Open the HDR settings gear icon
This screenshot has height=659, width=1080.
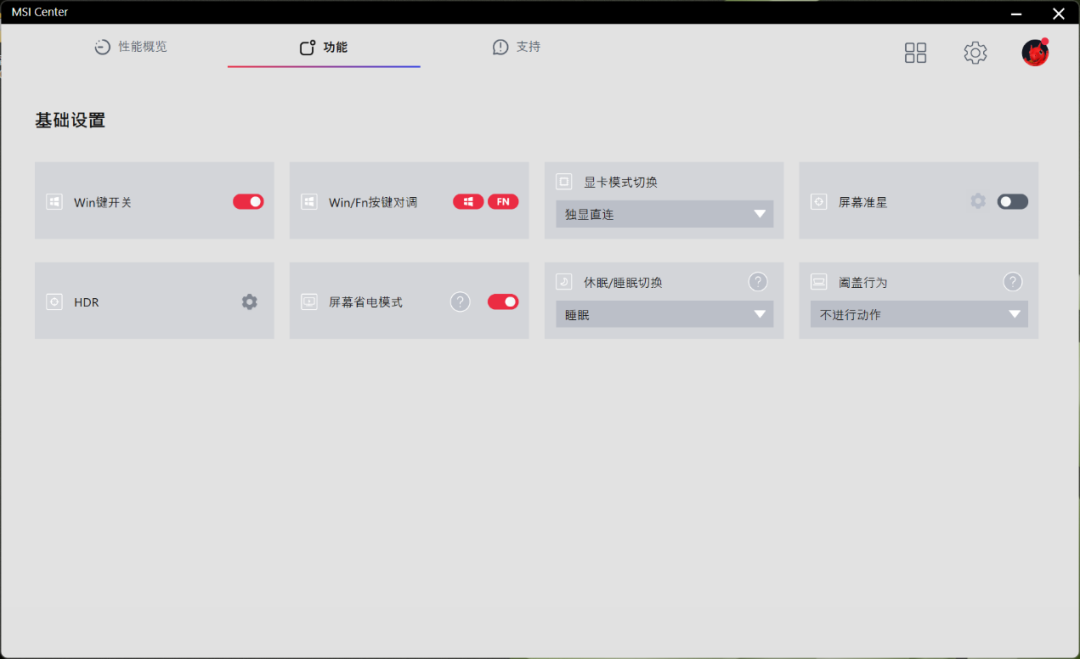click(249, 302)
